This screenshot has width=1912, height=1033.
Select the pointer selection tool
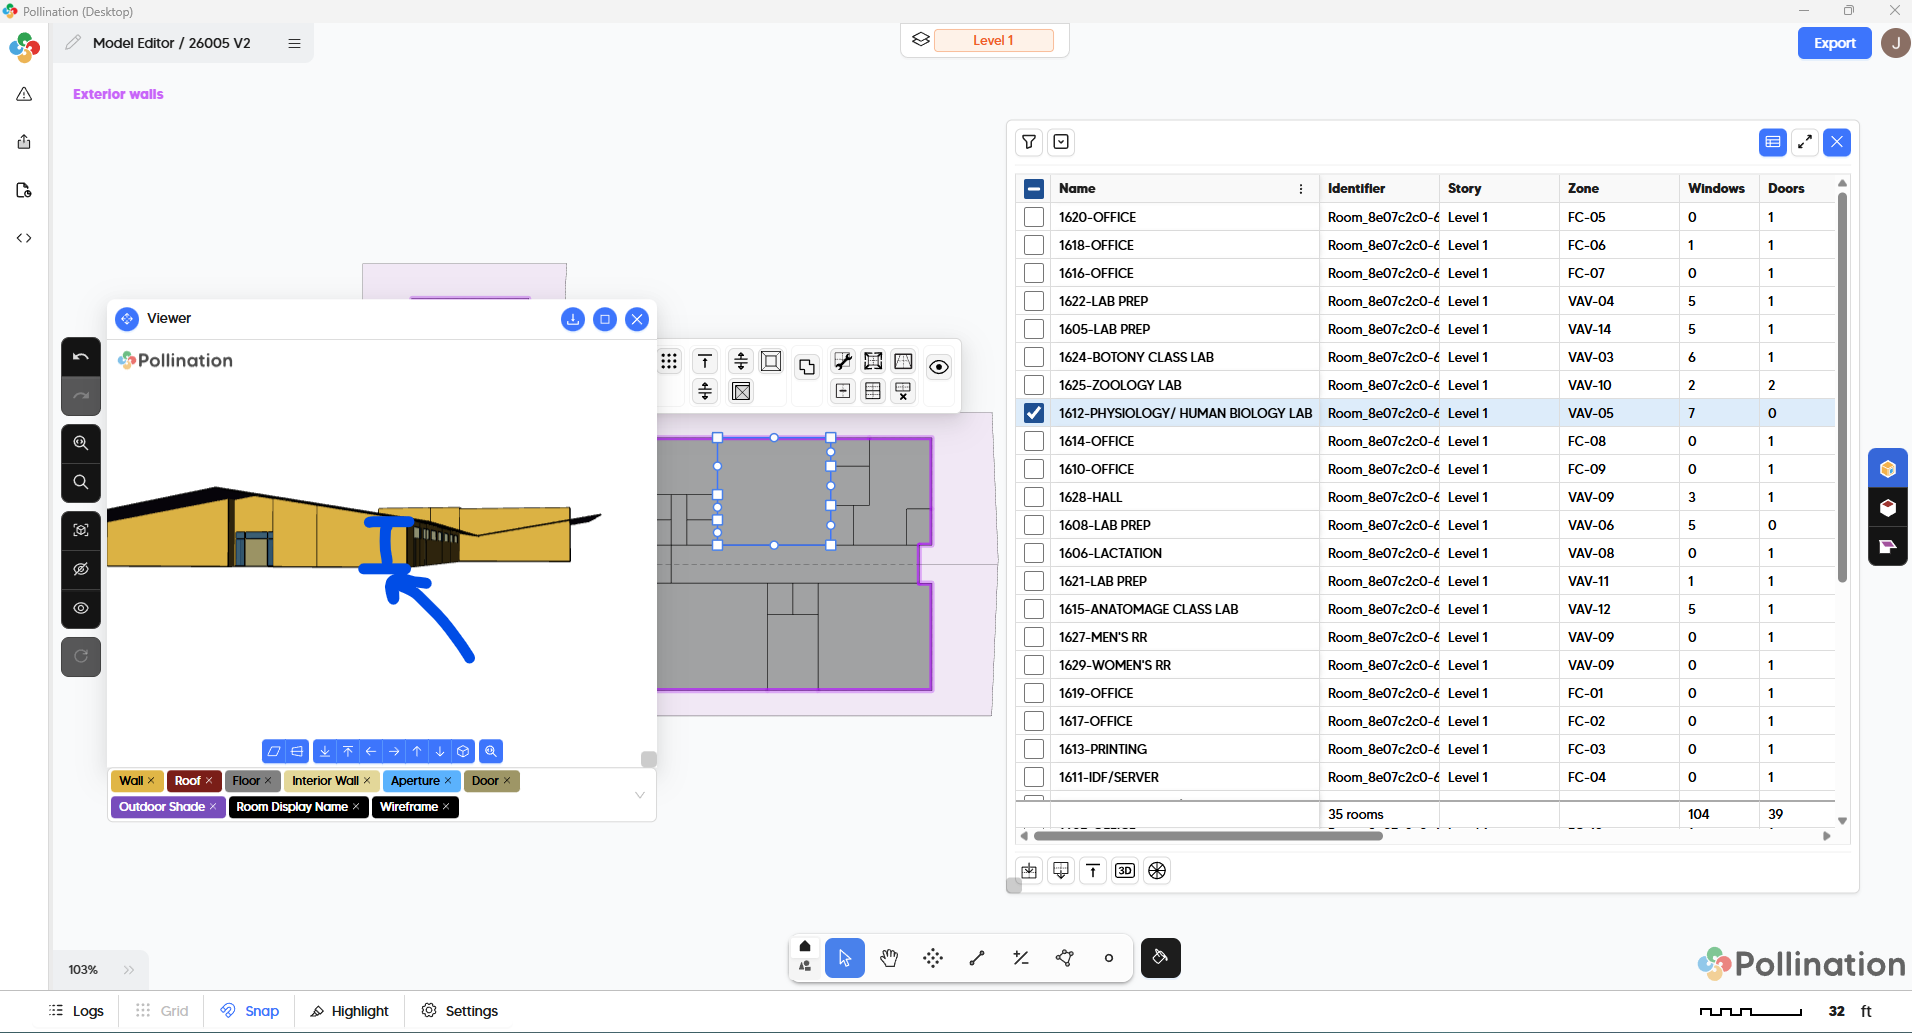845,958
